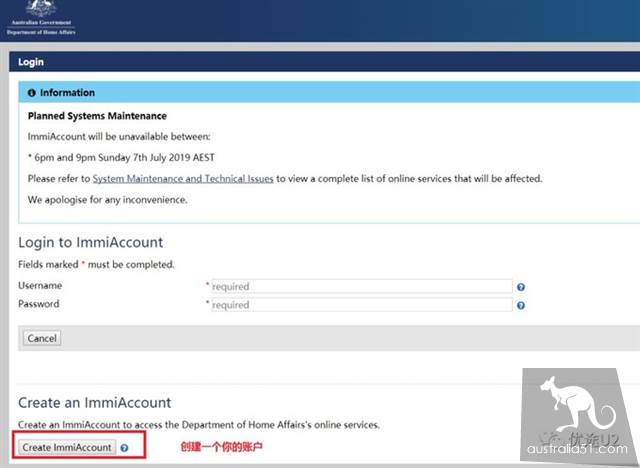Click the Create an ImmiAccount heading

[x=95, y=403]
